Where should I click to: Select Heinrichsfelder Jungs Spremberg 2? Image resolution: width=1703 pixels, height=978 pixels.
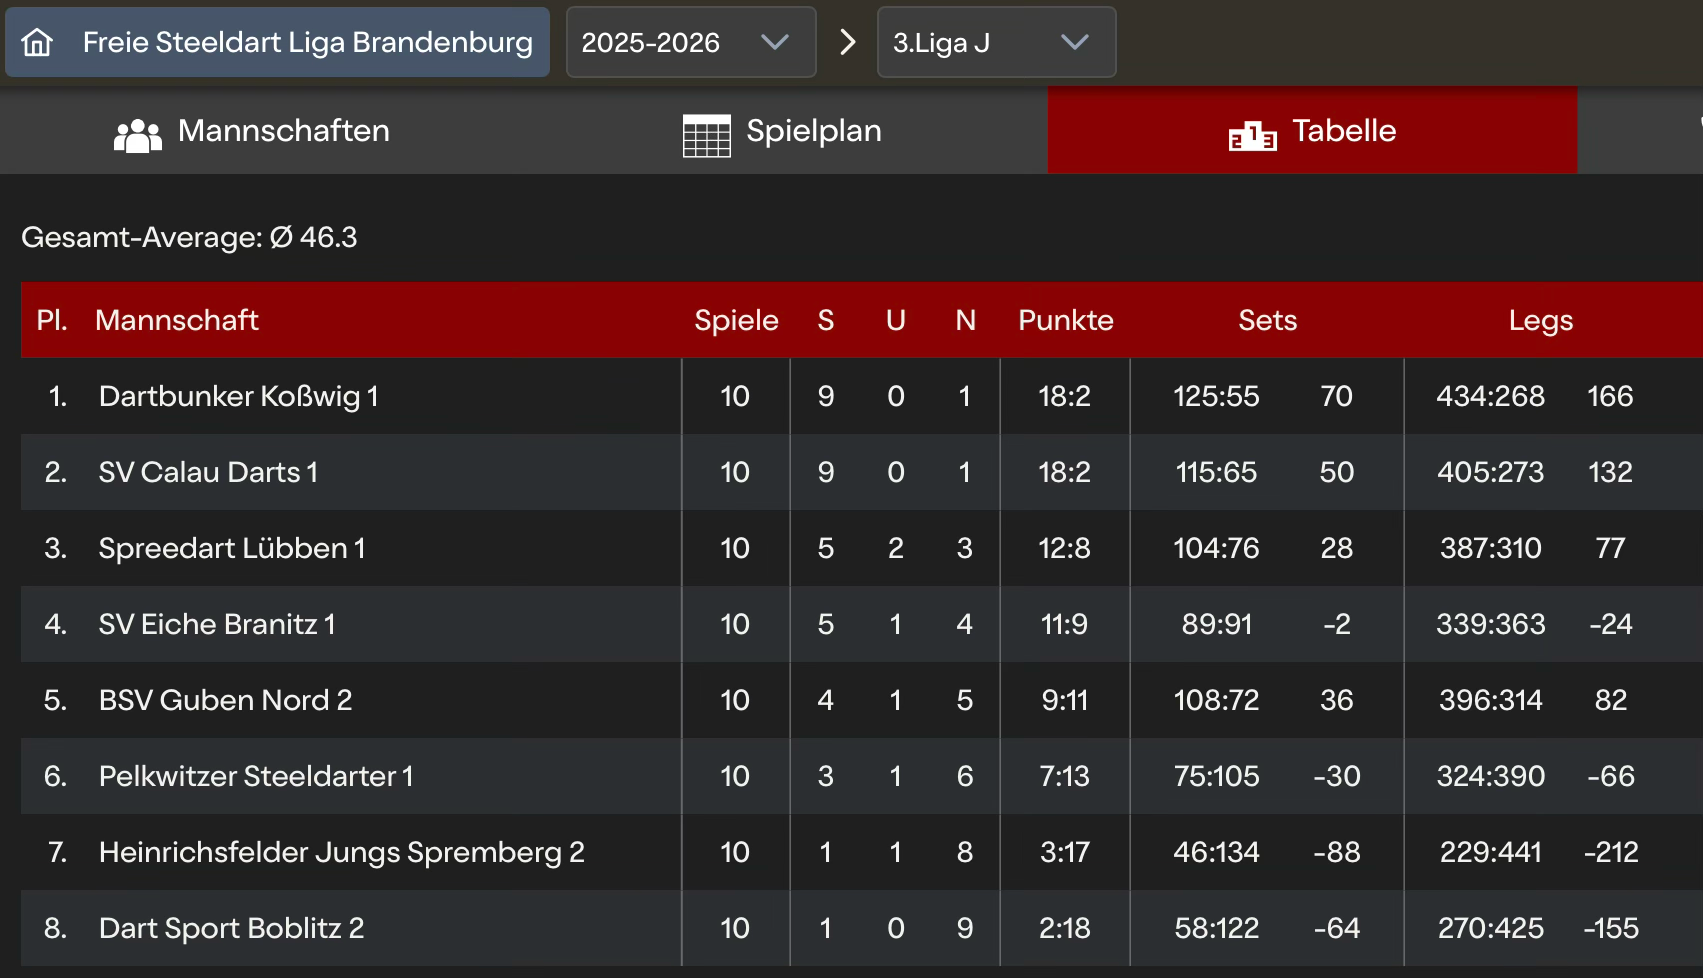tap(342, 852)
